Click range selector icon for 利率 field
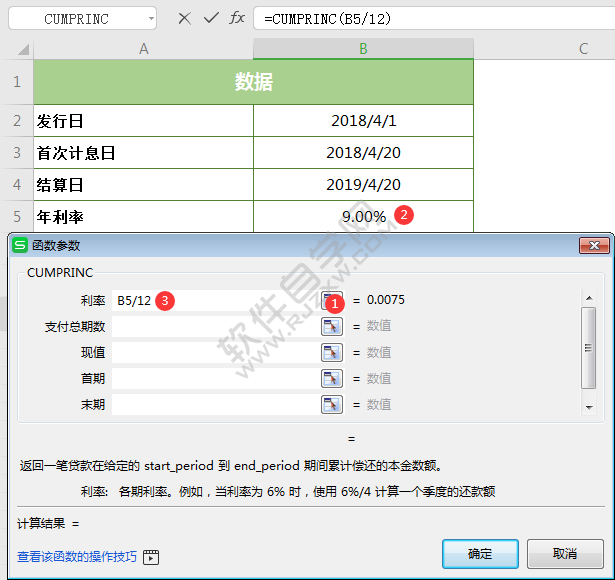Image resolution: width=615 pixels, height=580 pixels. click(x=331, y=300)
